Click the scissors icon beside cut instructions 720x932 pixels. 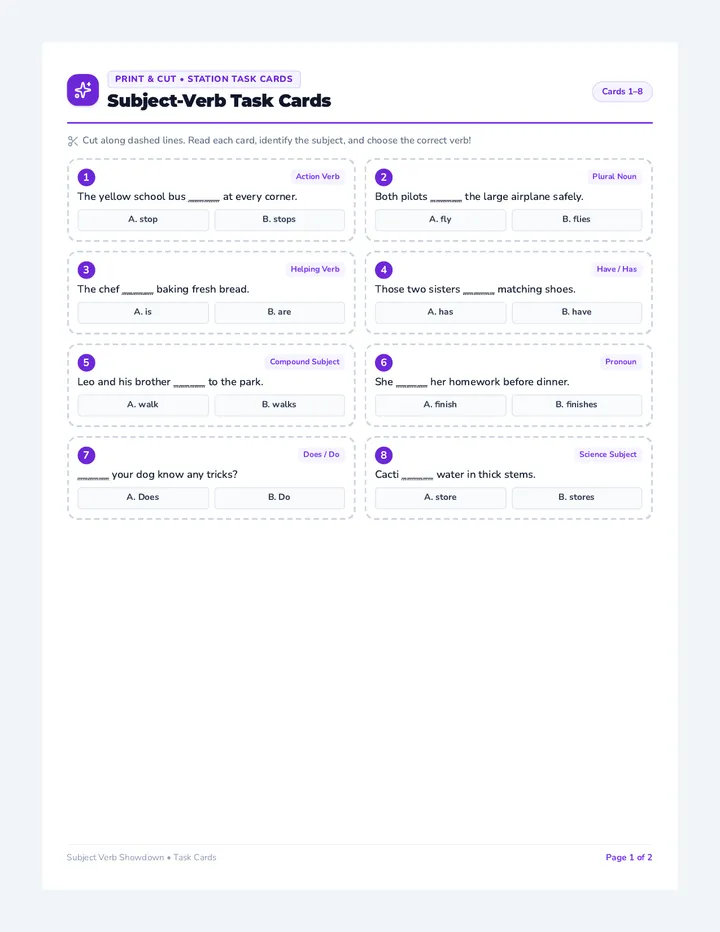click(x=73, y=141)
